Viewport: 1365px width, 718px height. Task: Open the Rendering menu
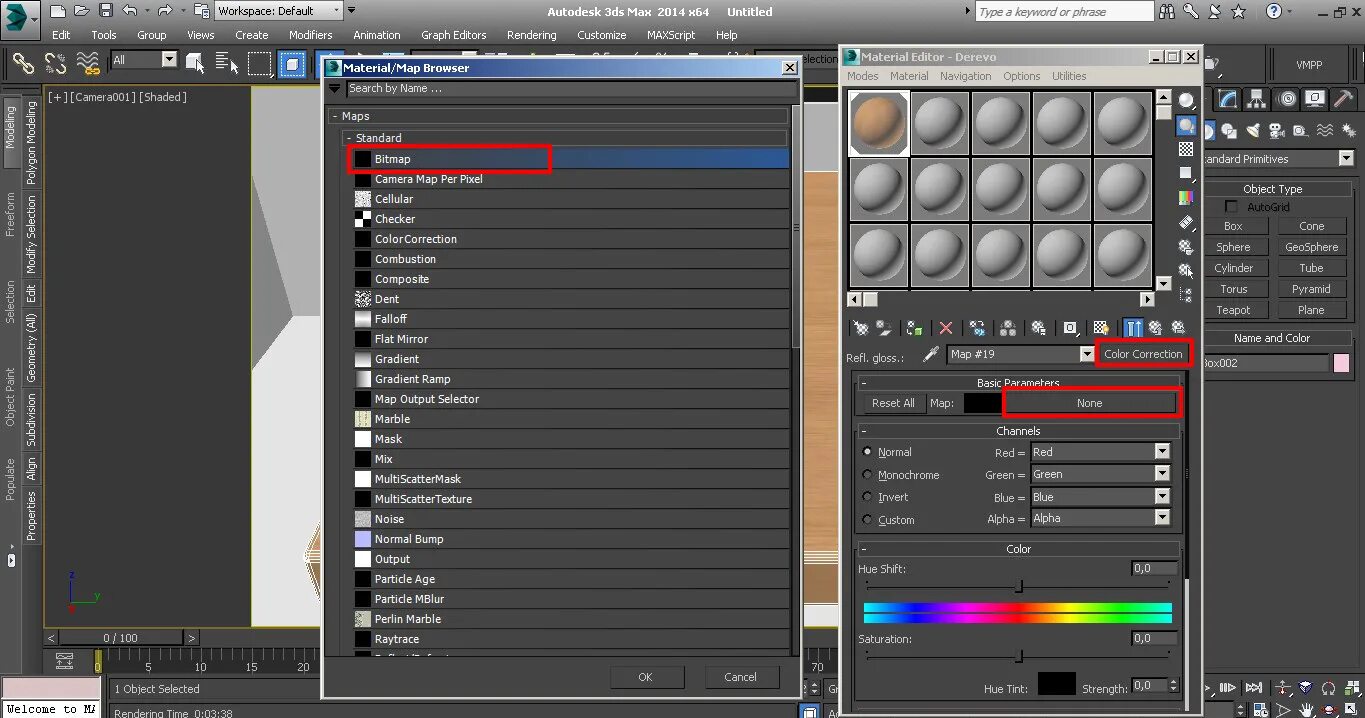[x=531, y=35]
